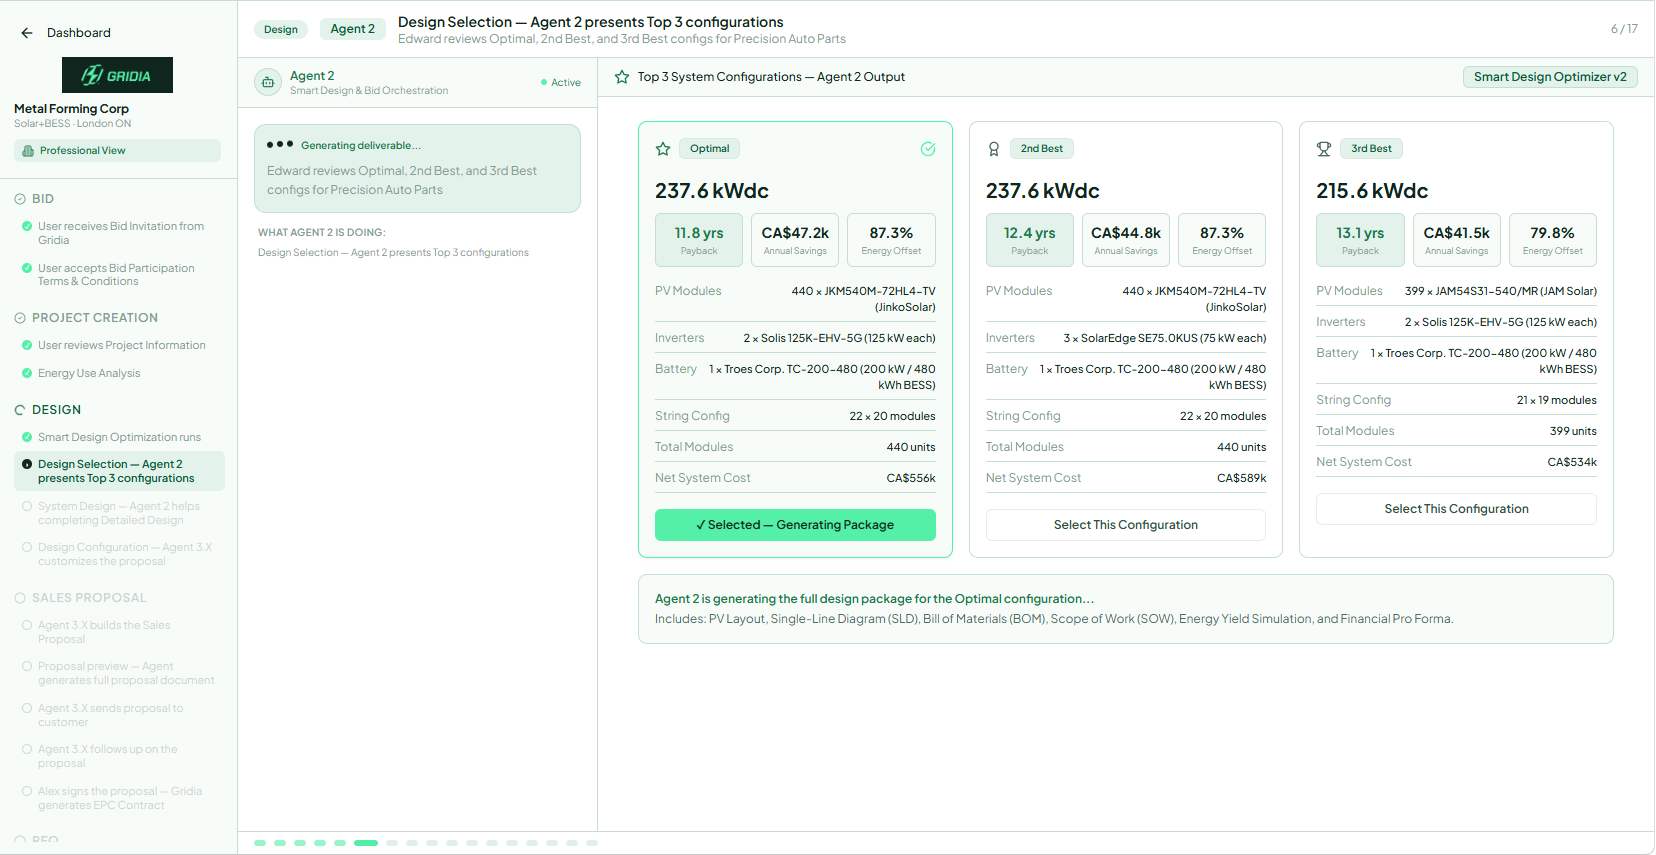Viewport: 1656px width, 855px height.
Task: Click Net System Cost CA$556k value
Action: (911, 478)
